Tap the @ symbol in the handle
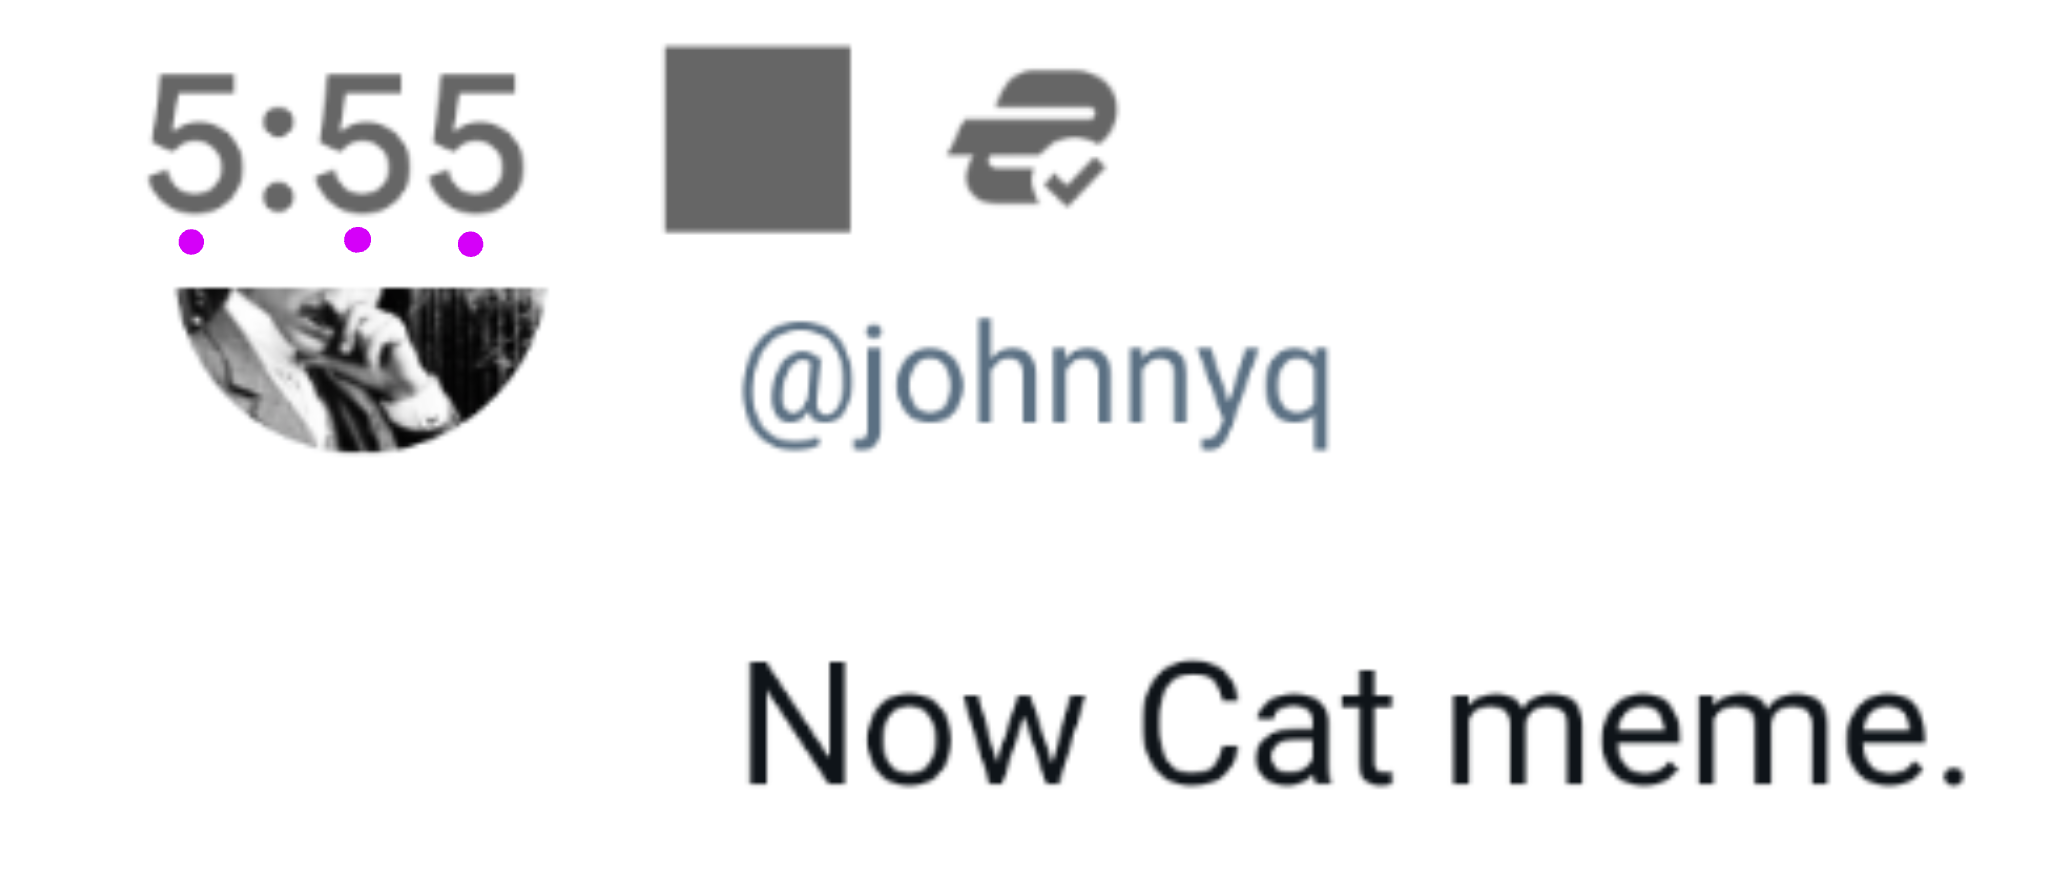This screenshot has height=890, width=2048. click(796, 386)
